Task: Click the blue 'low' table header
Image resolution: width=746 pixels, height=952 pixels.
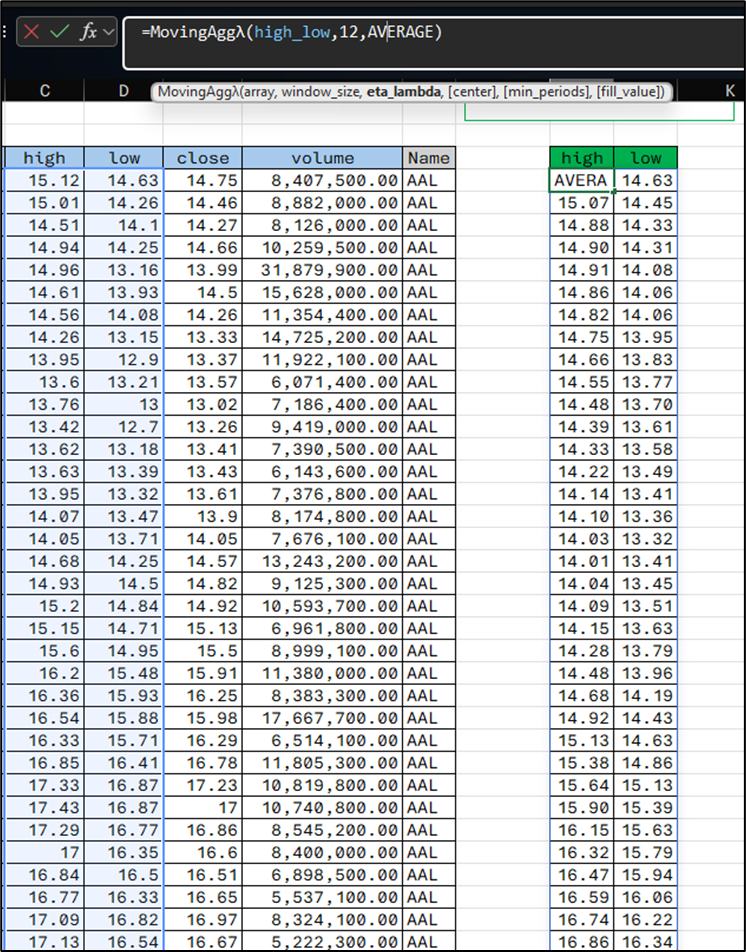Action: point(124,158)
